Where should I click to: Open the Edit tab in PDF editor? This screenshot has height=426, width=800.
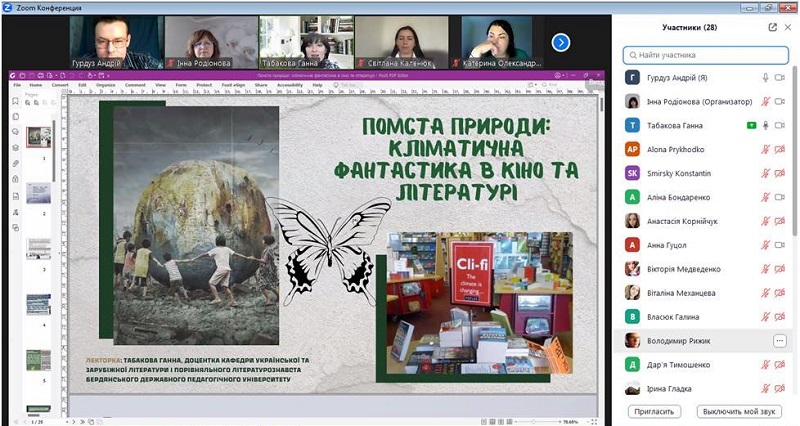[82, 85]
